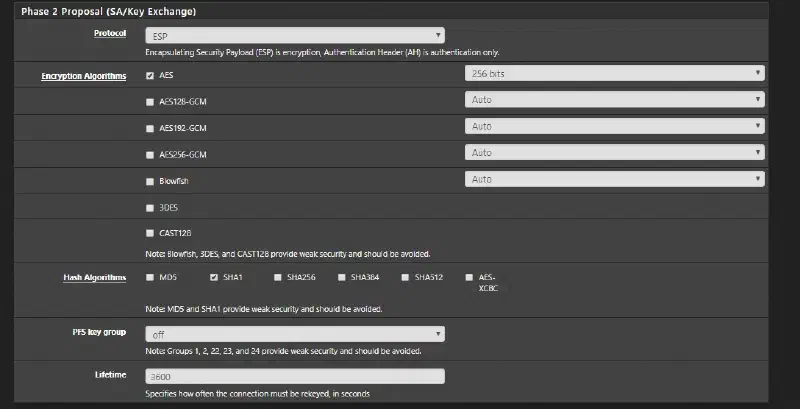Open the Blowfish Auto key length dropdown
The width and height of the screenshot is (800, 409).
[x=614, y=180]
